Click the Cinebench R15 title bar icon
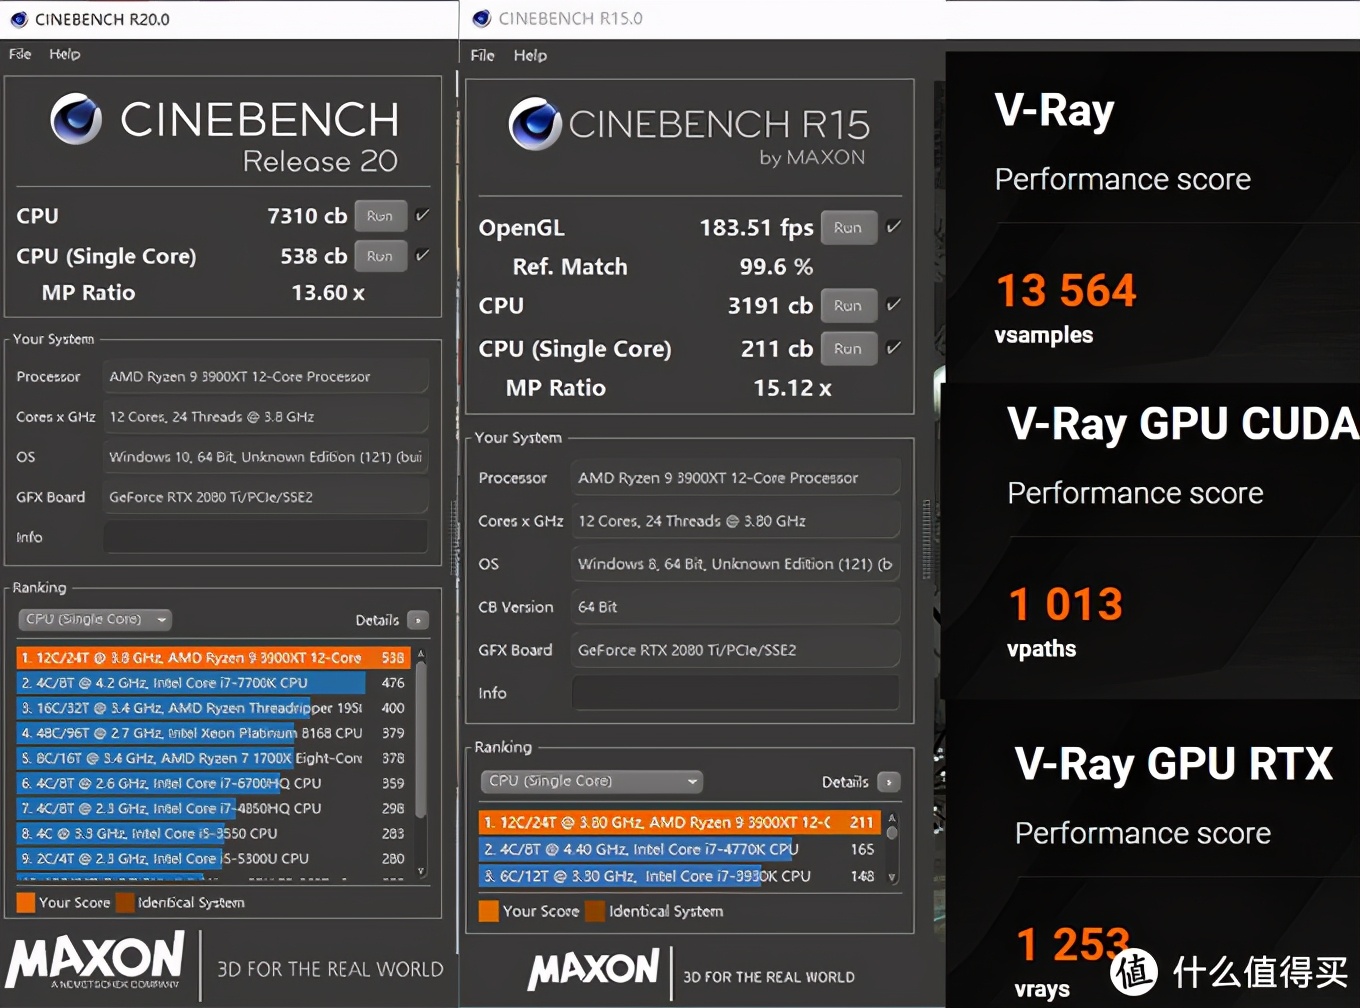This screenshot has height=1008, width=1360. tap(482, 18)
